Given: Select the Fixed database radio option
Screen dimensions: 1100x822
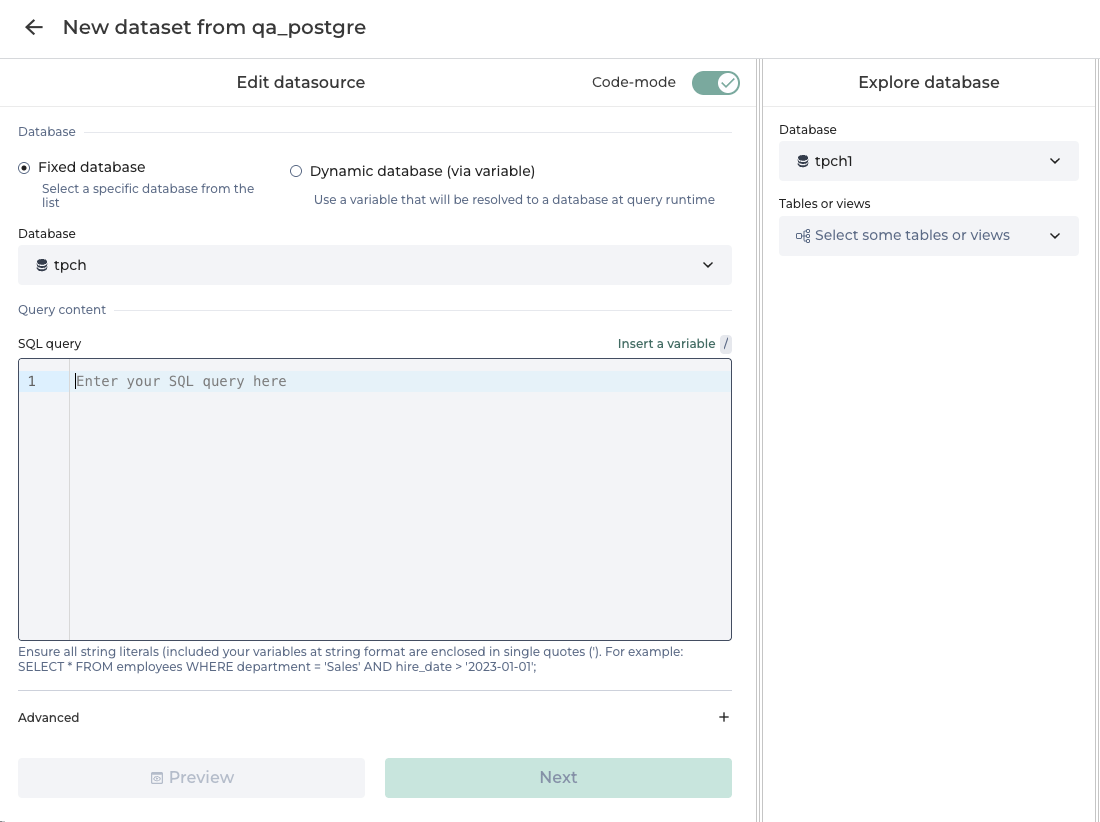Looking at the screenshot, I should click(x=24, y=168).
